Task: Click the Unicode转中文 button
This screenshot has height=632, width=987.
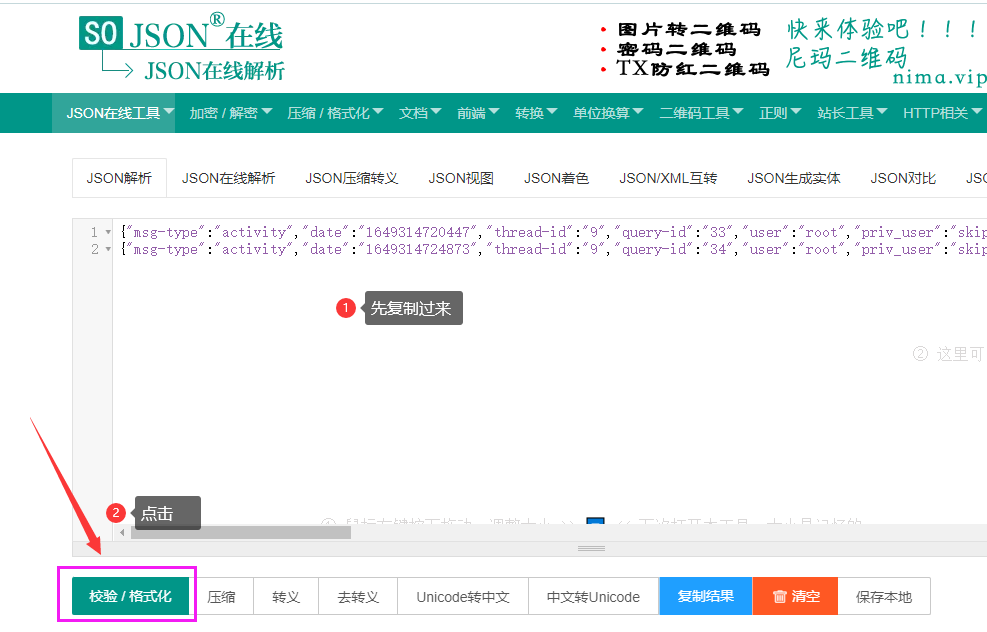Action: coord(462,596)
